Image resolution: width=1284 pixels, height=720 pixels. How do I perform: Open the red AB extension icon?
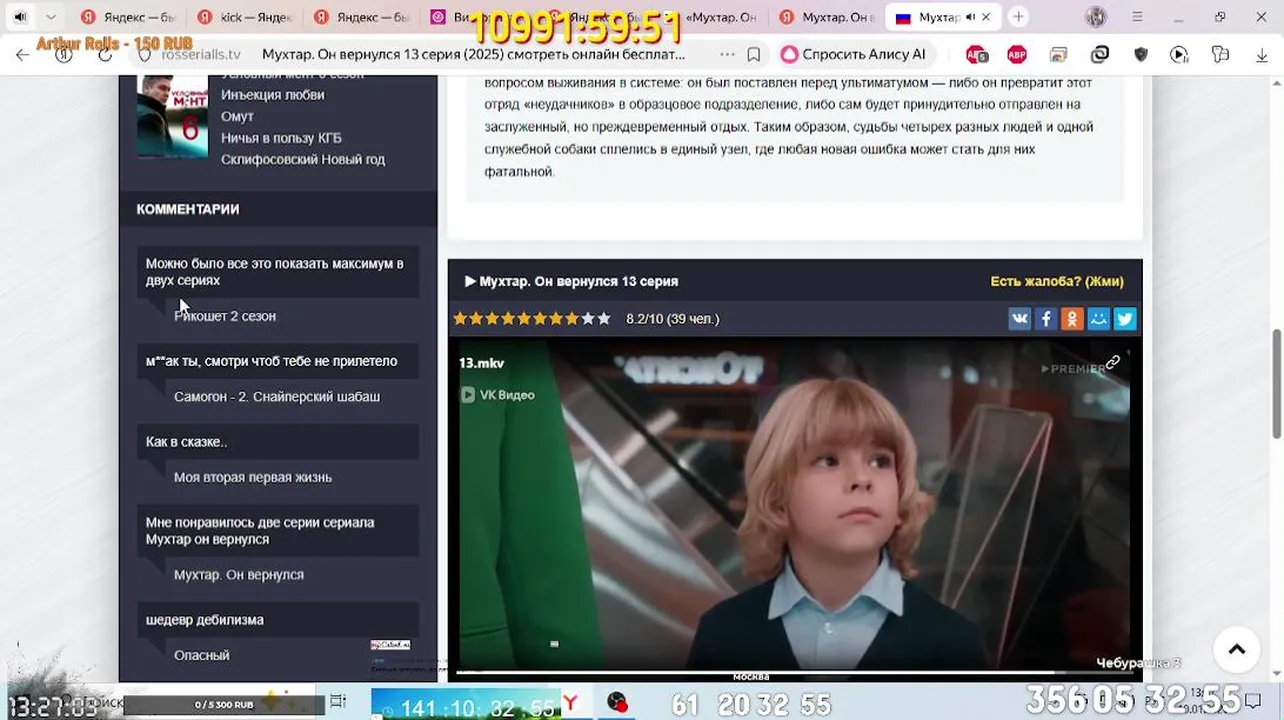tap(977, 55)
